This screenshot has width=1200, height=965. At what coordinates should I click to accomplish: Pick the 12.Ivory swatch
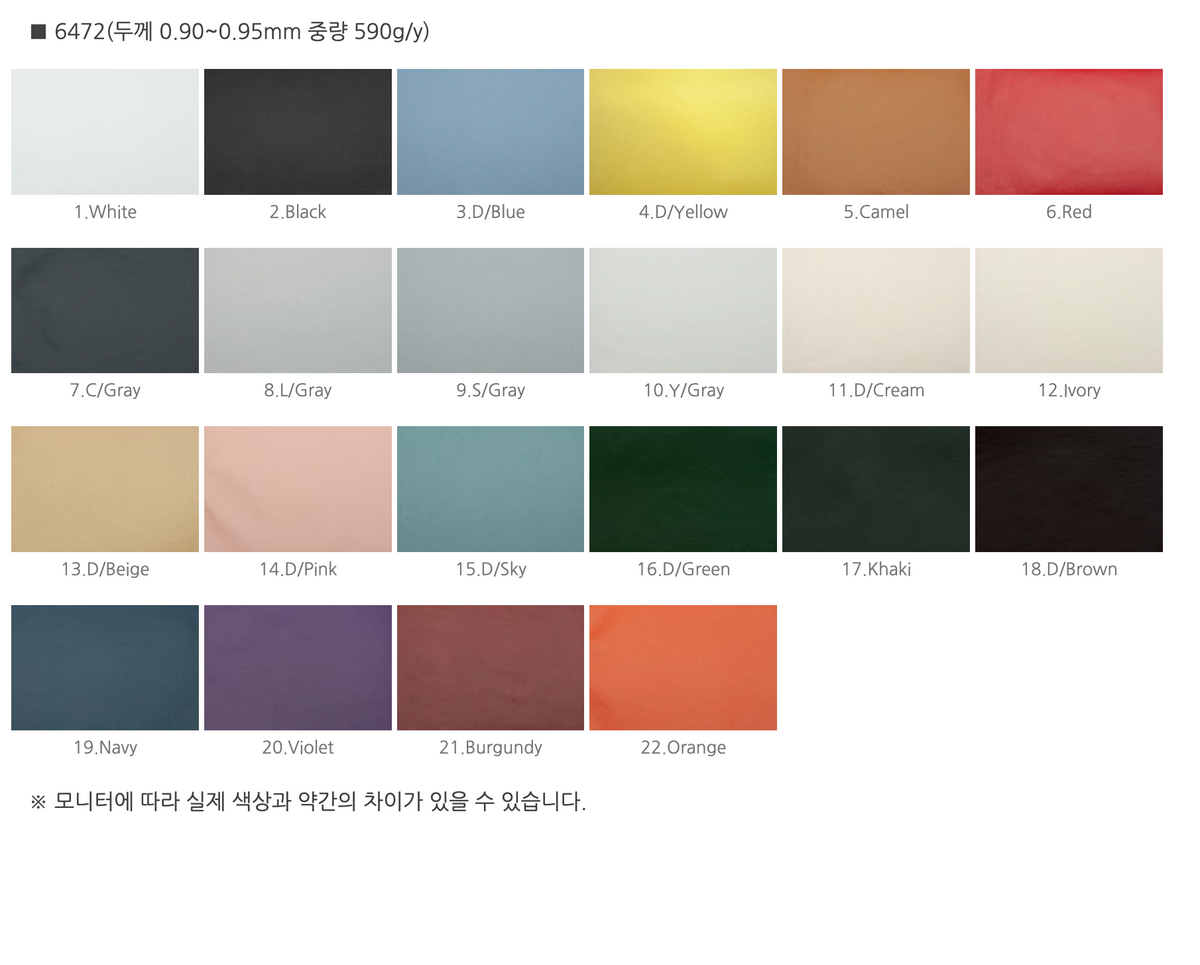click(x=1069, y=311)
